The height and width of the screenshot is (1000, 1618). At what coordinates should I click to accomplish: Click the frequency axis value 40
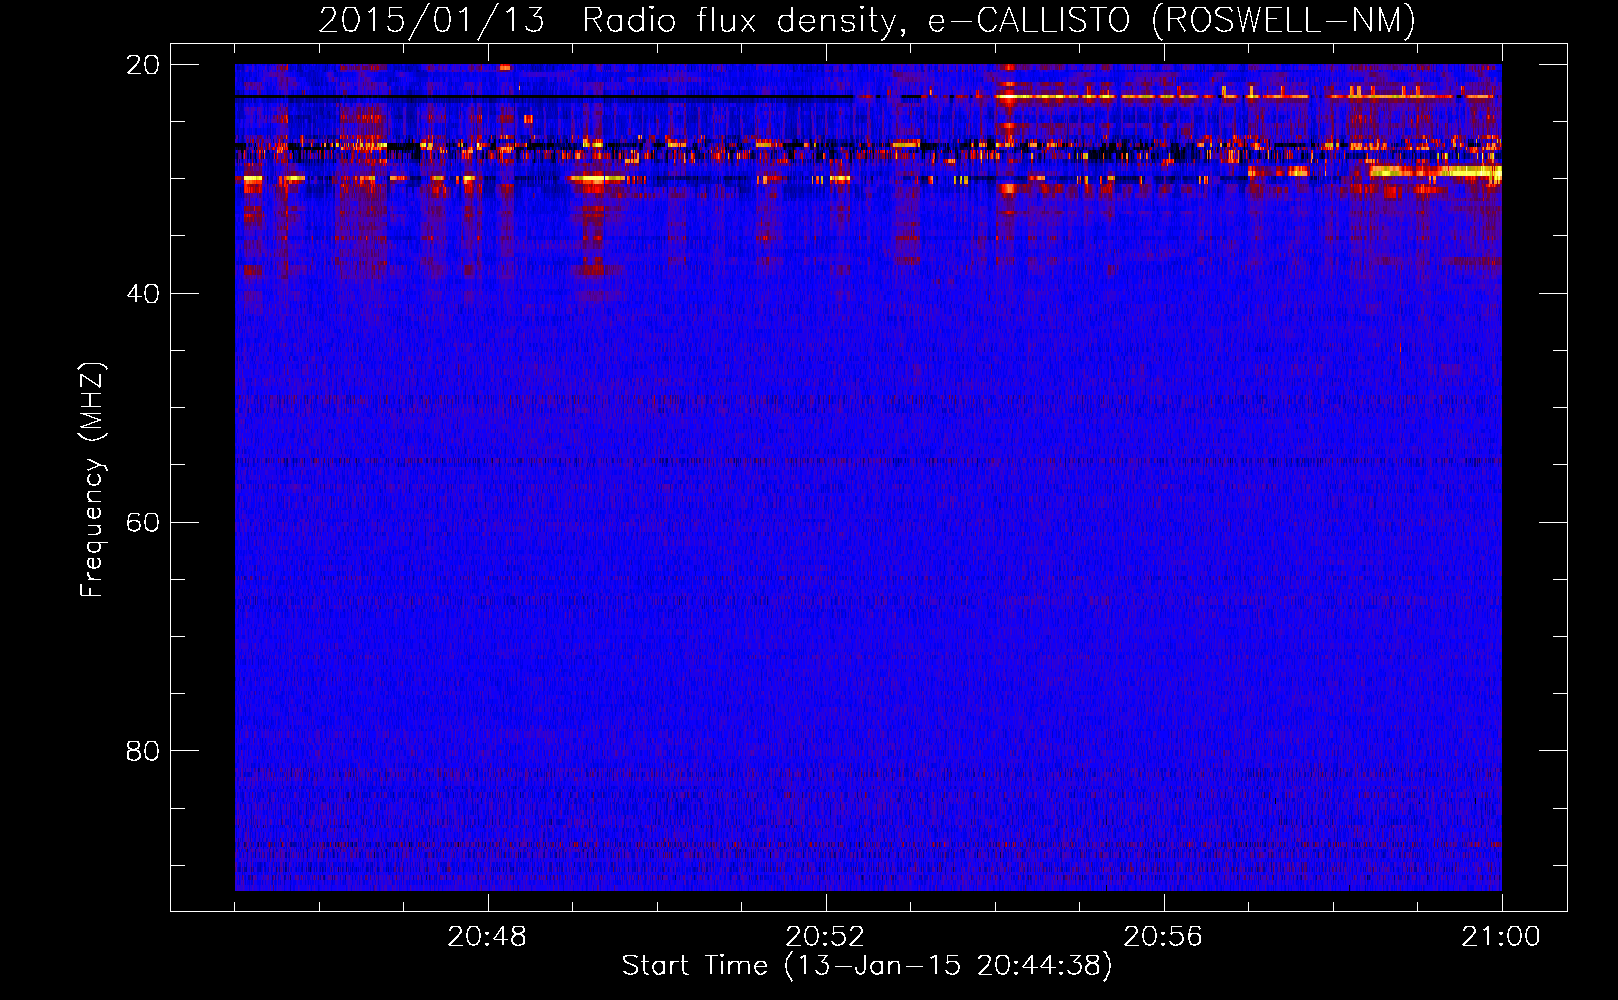click(x=143, y=294)
